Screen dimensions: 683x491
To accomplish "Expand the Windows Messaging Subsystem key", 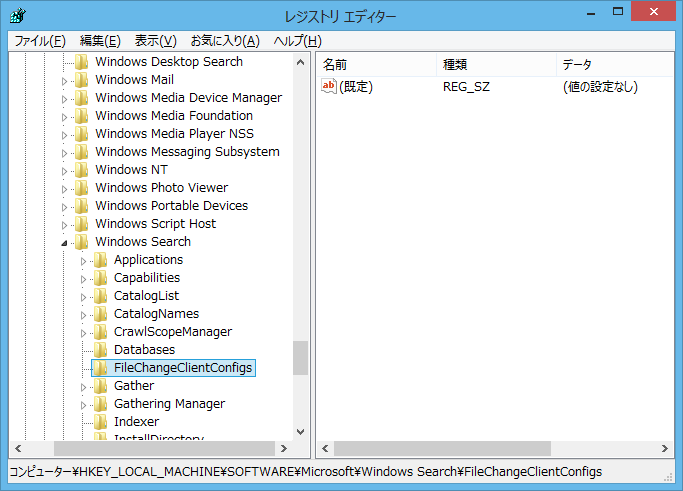I will pos(64,153).
